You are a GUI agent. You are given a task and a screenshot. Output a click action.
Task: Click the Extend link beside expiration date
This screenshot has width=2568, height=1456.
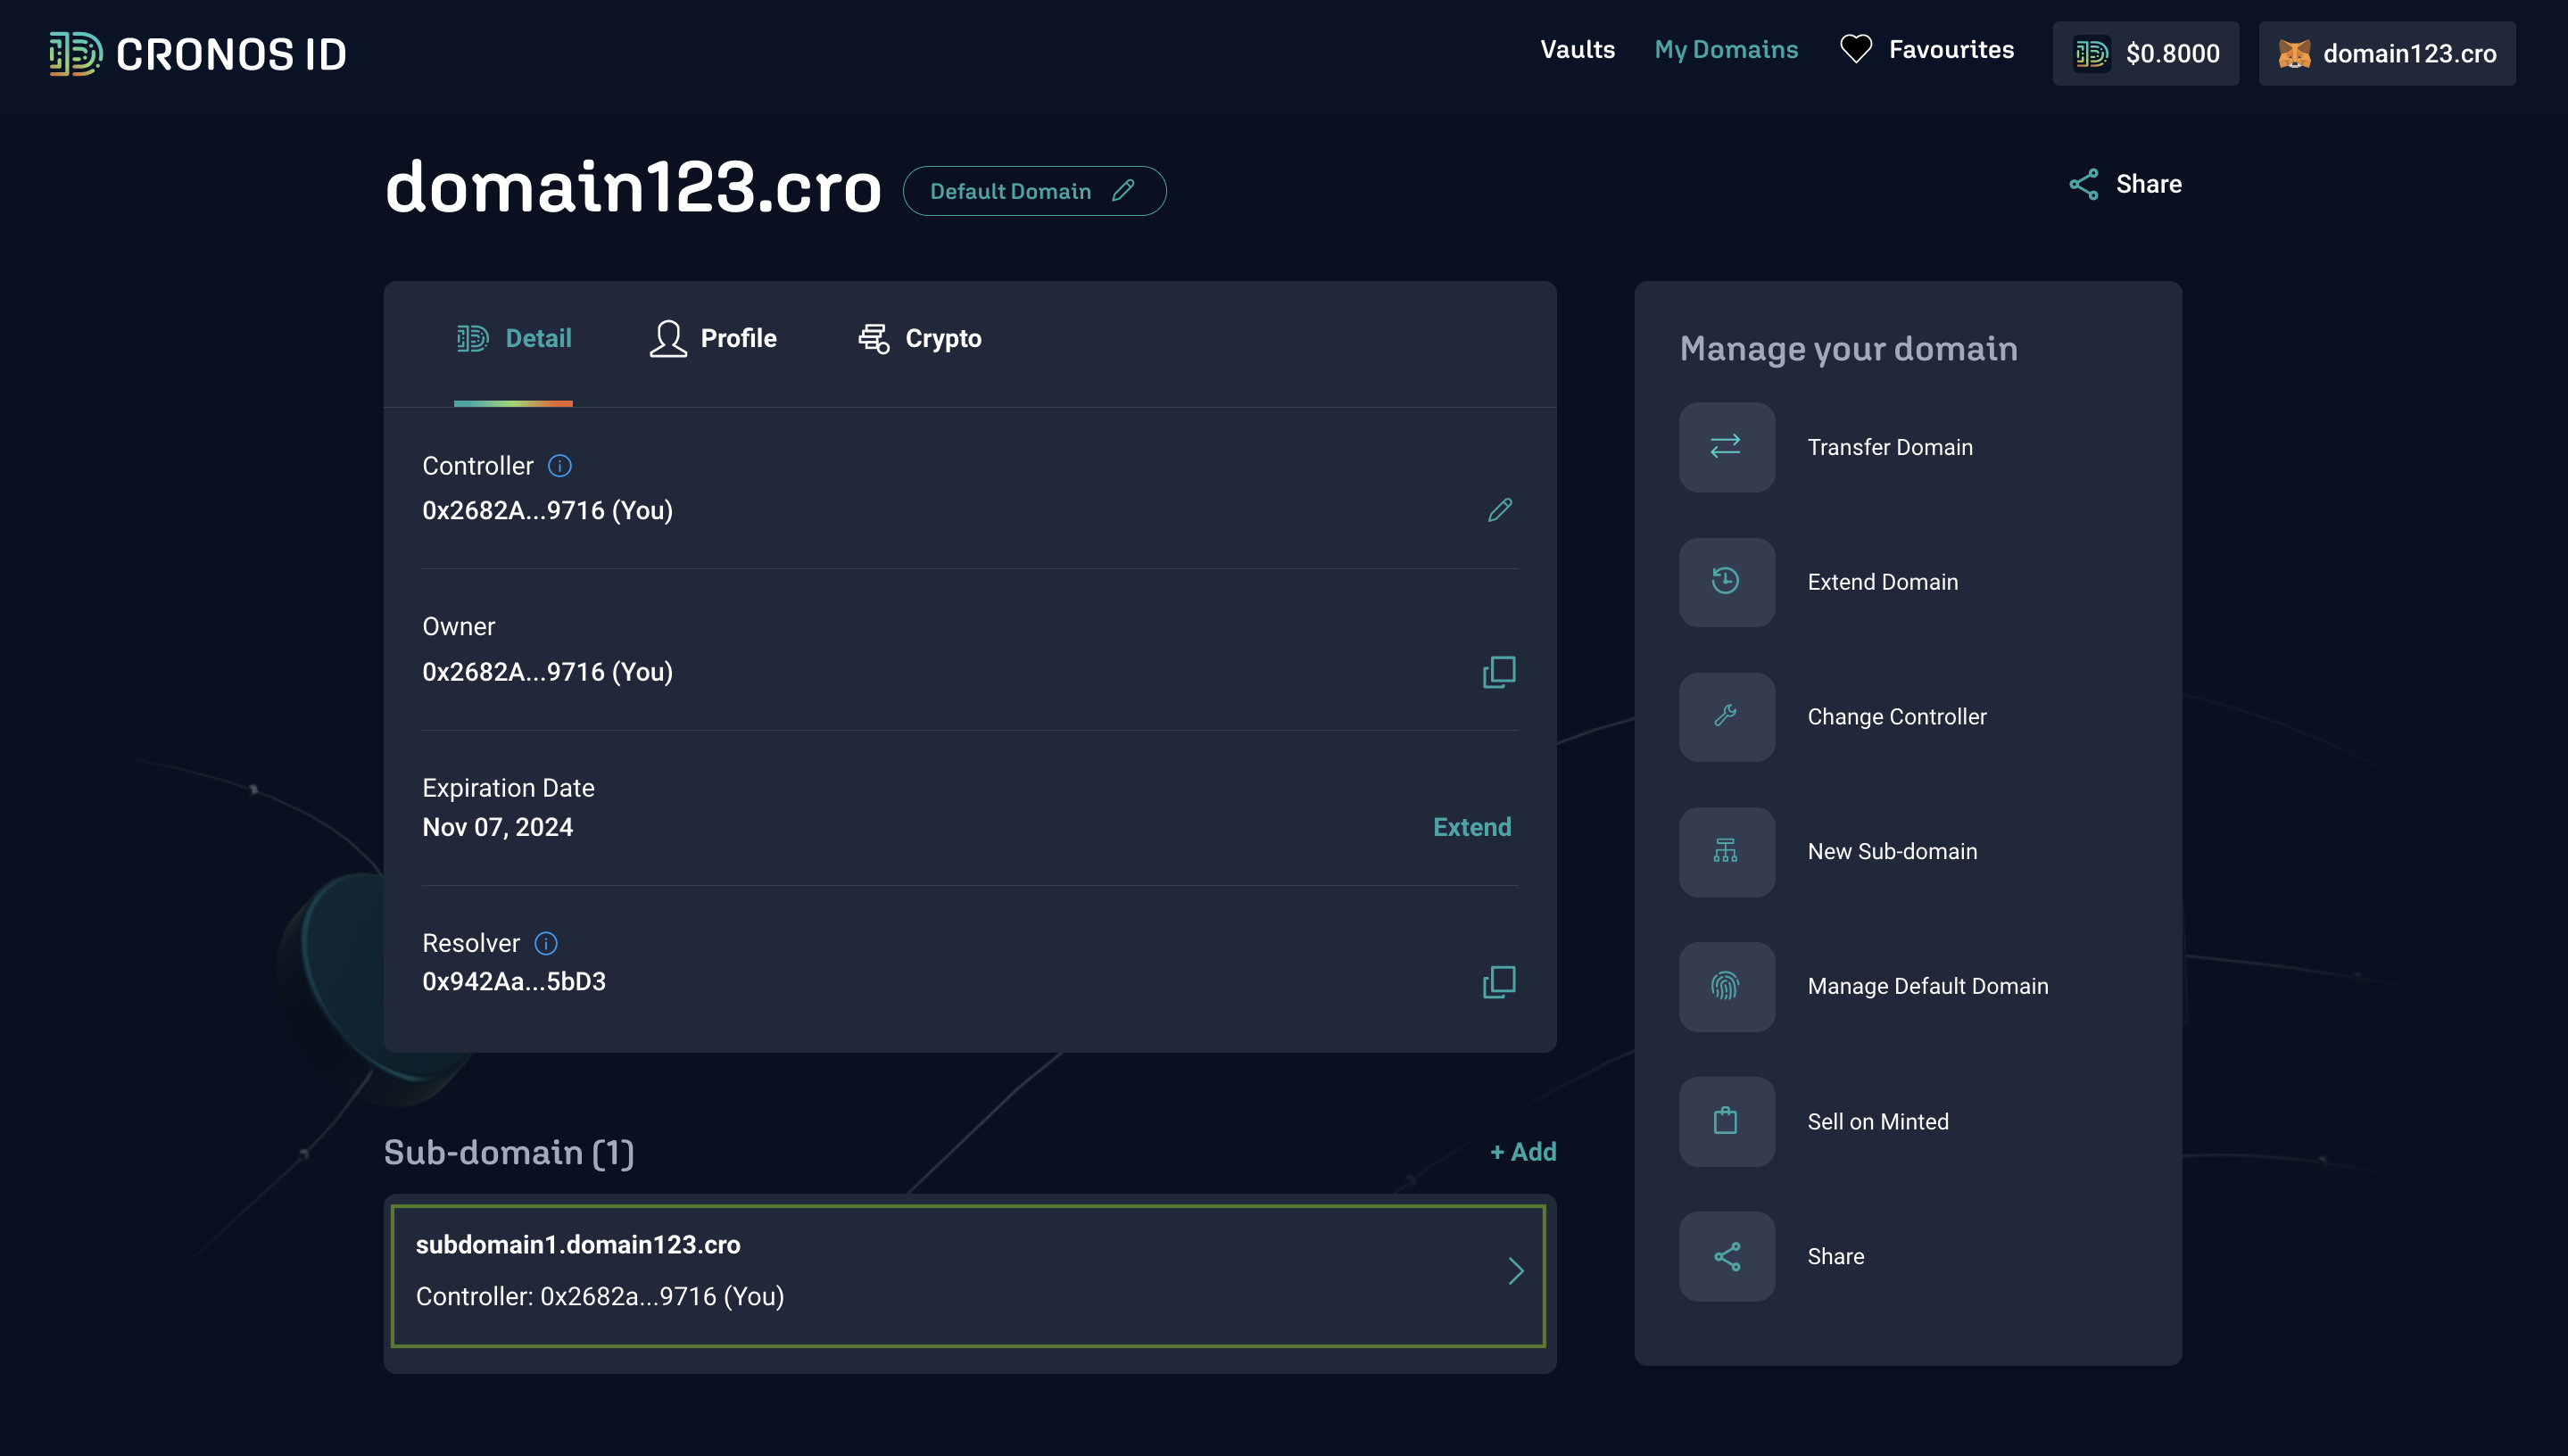coord(1471,827)
